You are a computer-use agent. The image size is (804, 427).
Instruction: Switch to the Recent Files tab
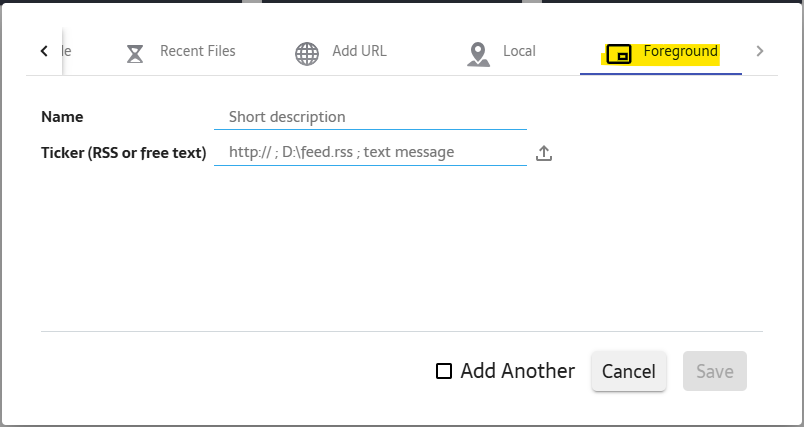click(x=197, y=51)
